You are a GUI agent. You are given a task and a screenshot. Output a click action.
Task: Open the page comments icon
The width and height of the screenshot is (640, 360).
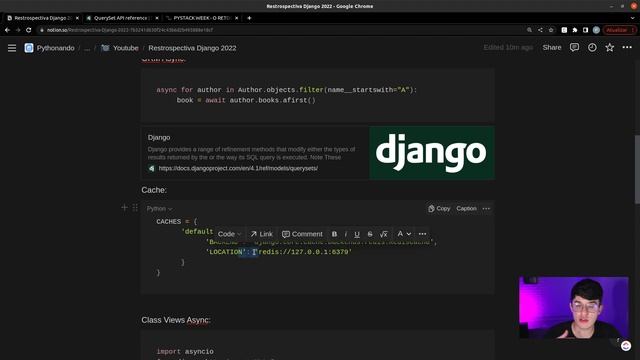tap(574, 47)
